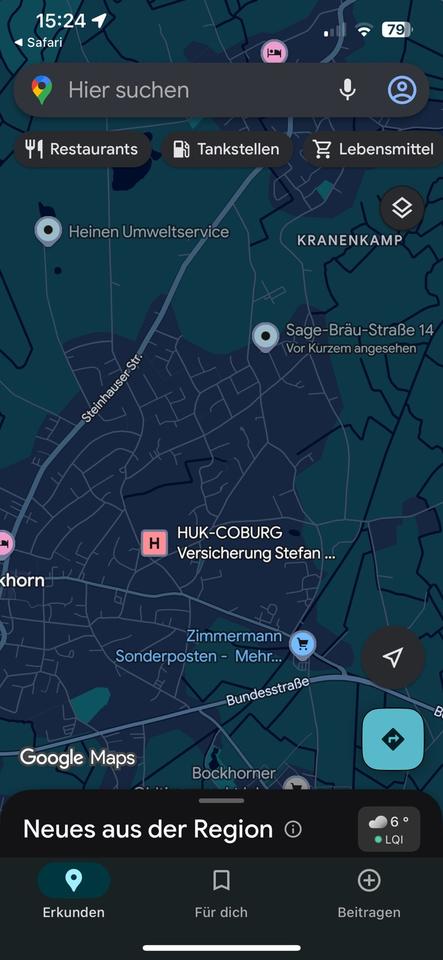Open the account profile icon

(x=402, y=90)
